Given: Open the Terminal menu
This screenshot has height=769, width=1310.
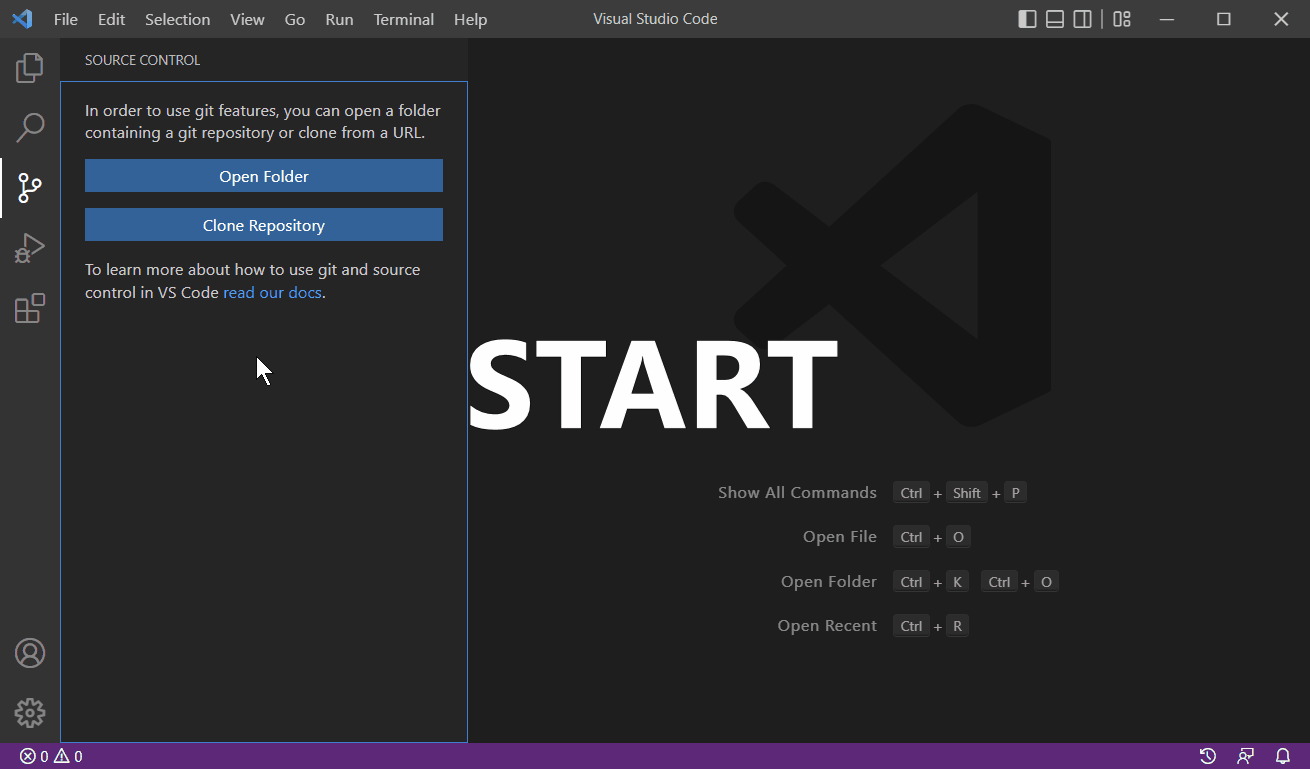Looking at the screenshot, I should point(404,19).
